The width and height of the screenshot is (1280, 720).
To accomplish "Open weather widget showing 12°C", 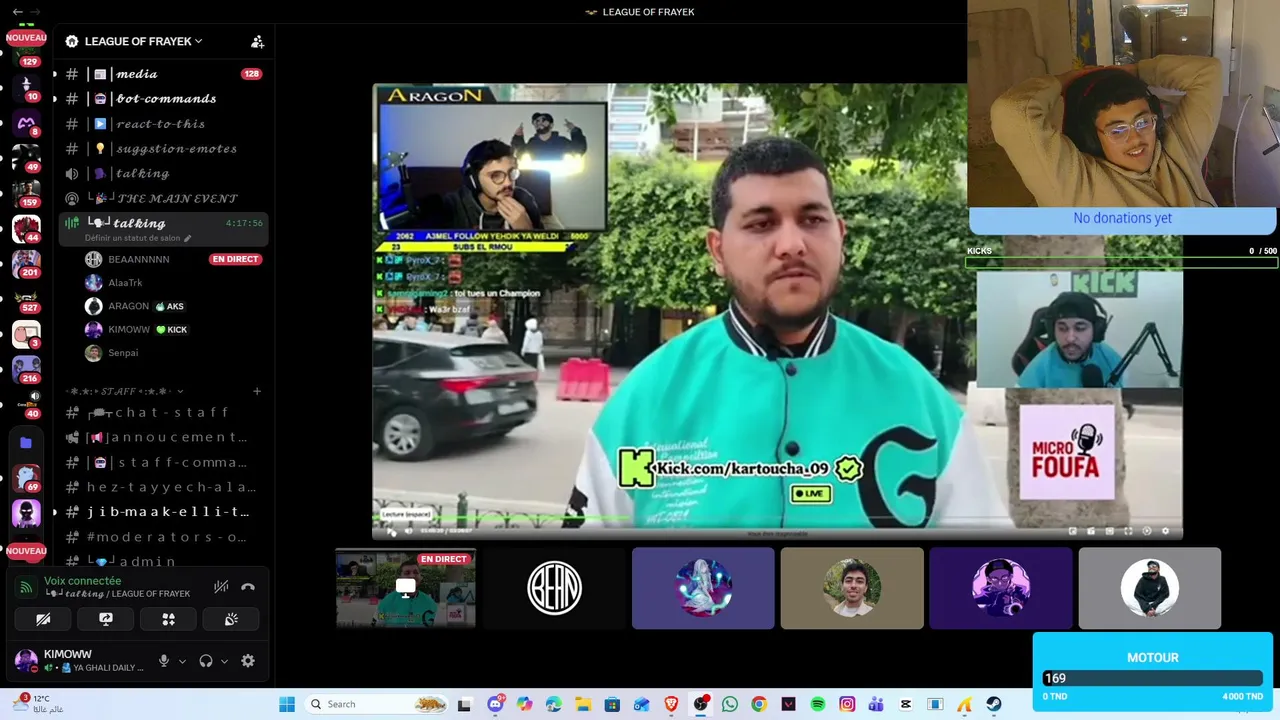I will [40, 704].
